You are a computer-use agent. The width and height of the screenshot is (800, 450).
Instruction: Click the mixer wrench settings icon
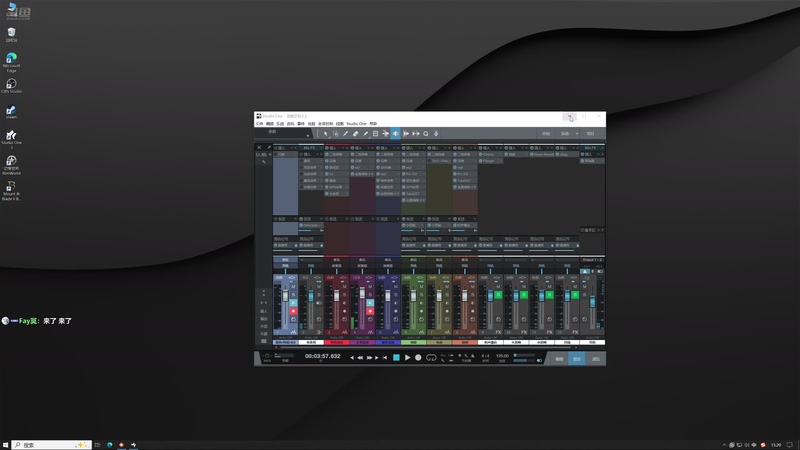(269, 147)
